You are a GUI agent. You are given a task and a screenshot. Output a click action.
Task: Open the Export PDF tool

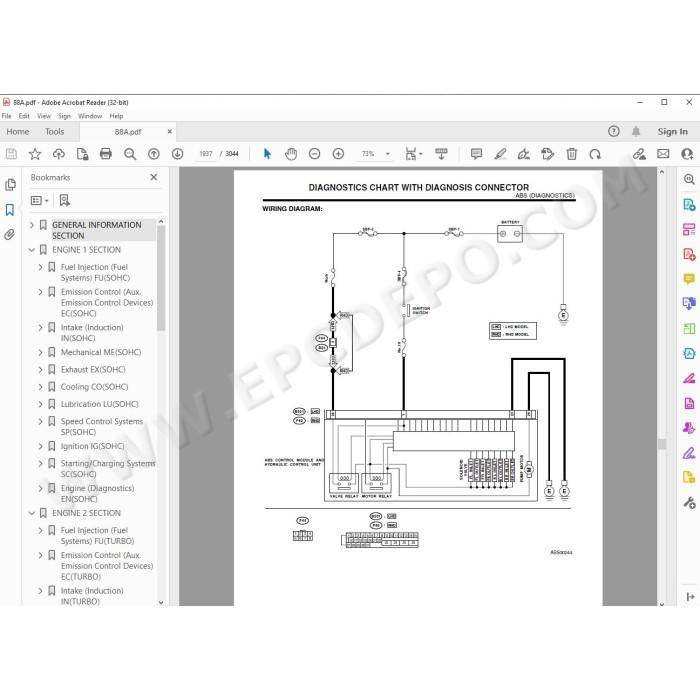tap(689, 205)
